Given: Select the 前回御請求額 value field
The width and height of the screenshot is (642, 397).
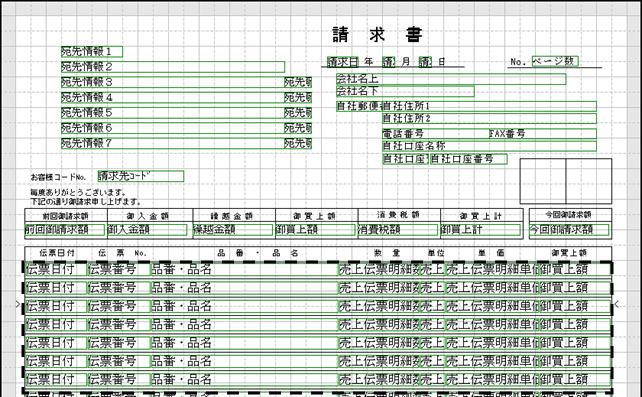Looking at the screenshot, I should coord(65,230).
